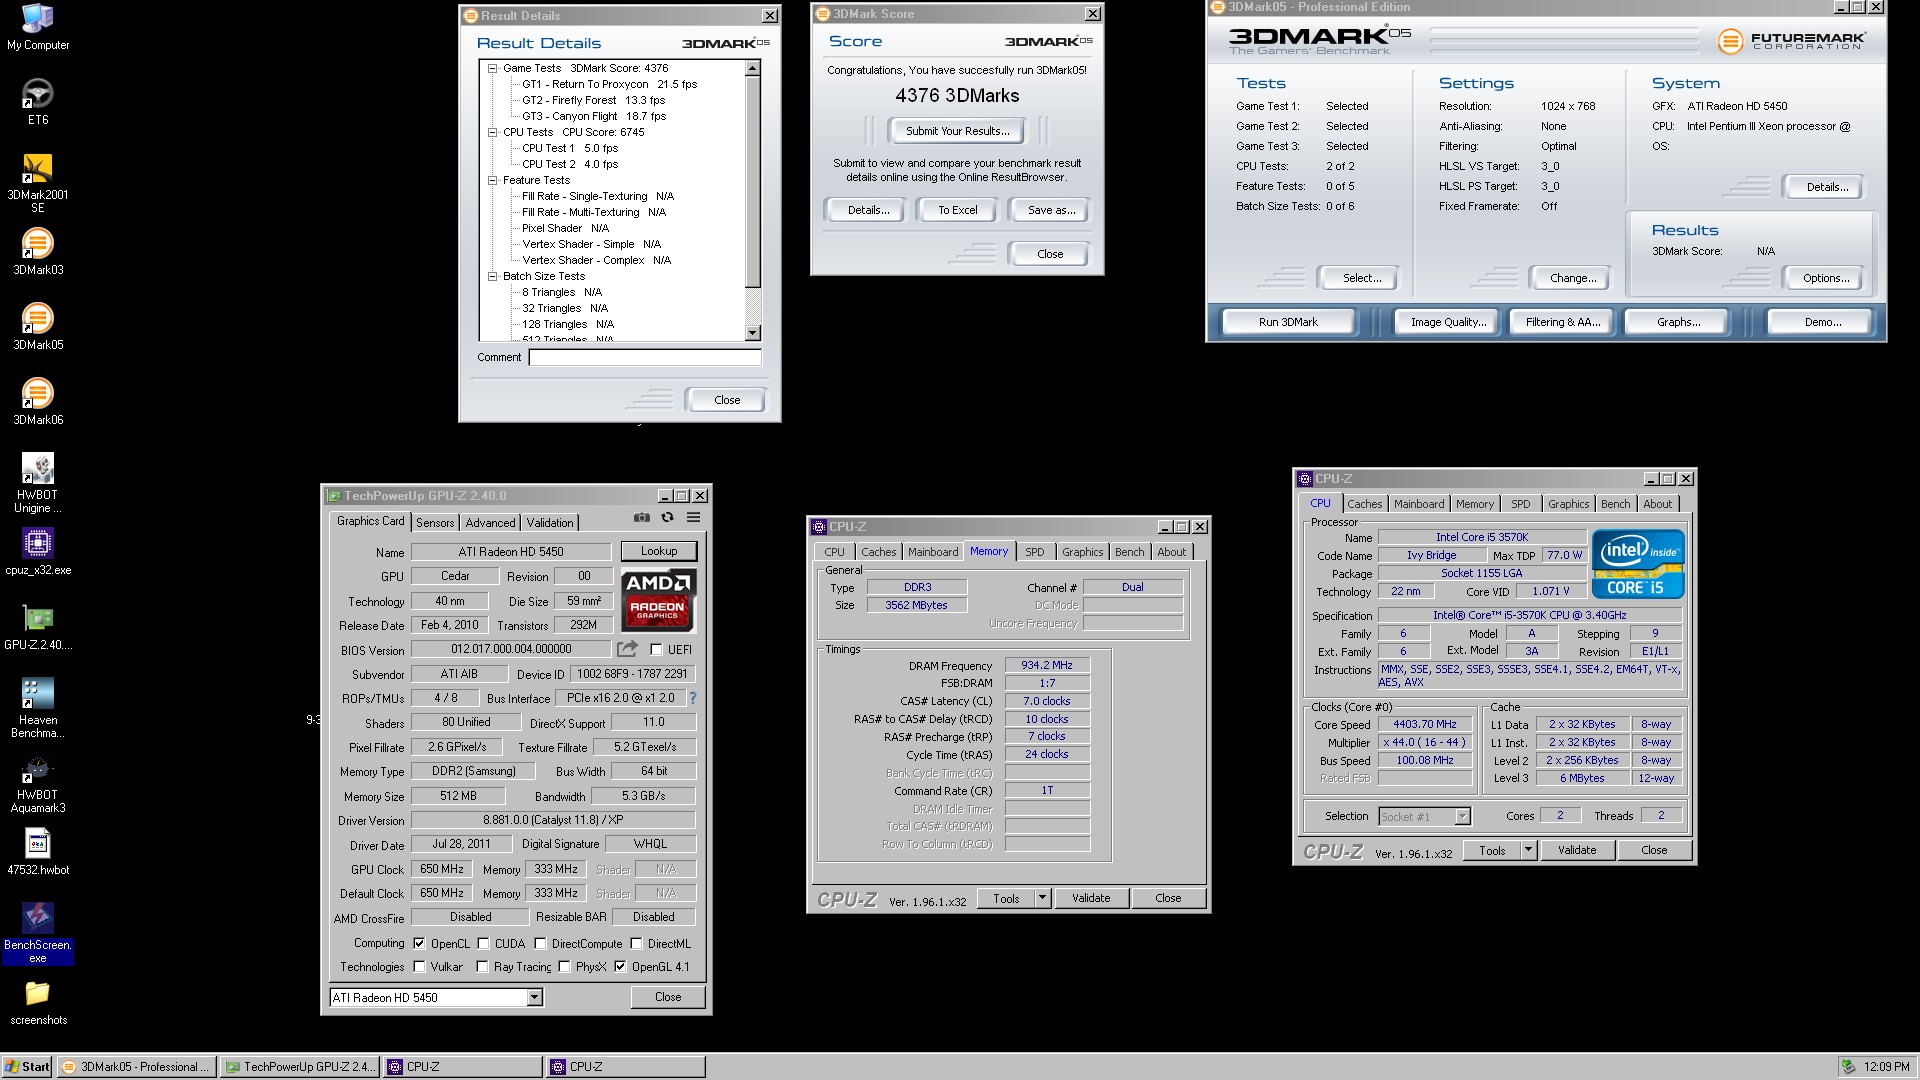Image resolution: width=1920 pixels, height=1080 pixels.
Task: Toggle the PhysX checkbox
Action: click(564, 967)
